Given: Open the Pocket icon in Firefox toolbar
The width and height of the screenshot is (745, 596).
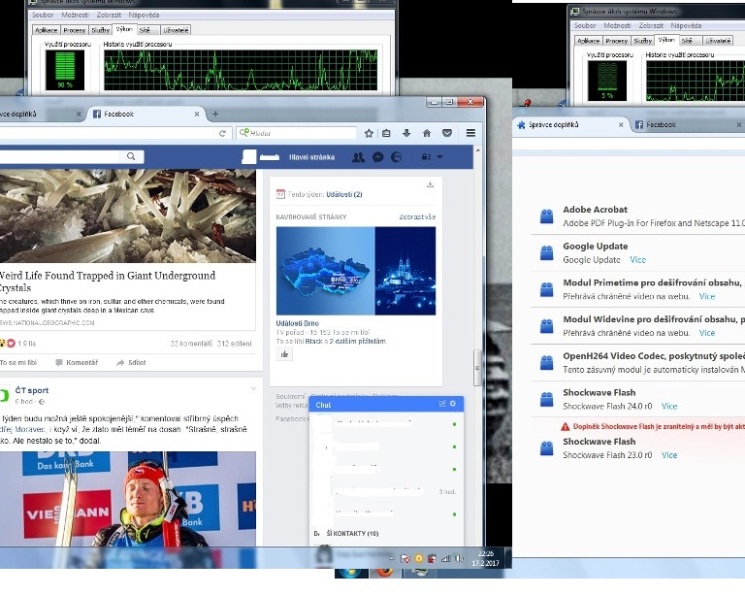Looking at the screenshot, I should [446, 133].
